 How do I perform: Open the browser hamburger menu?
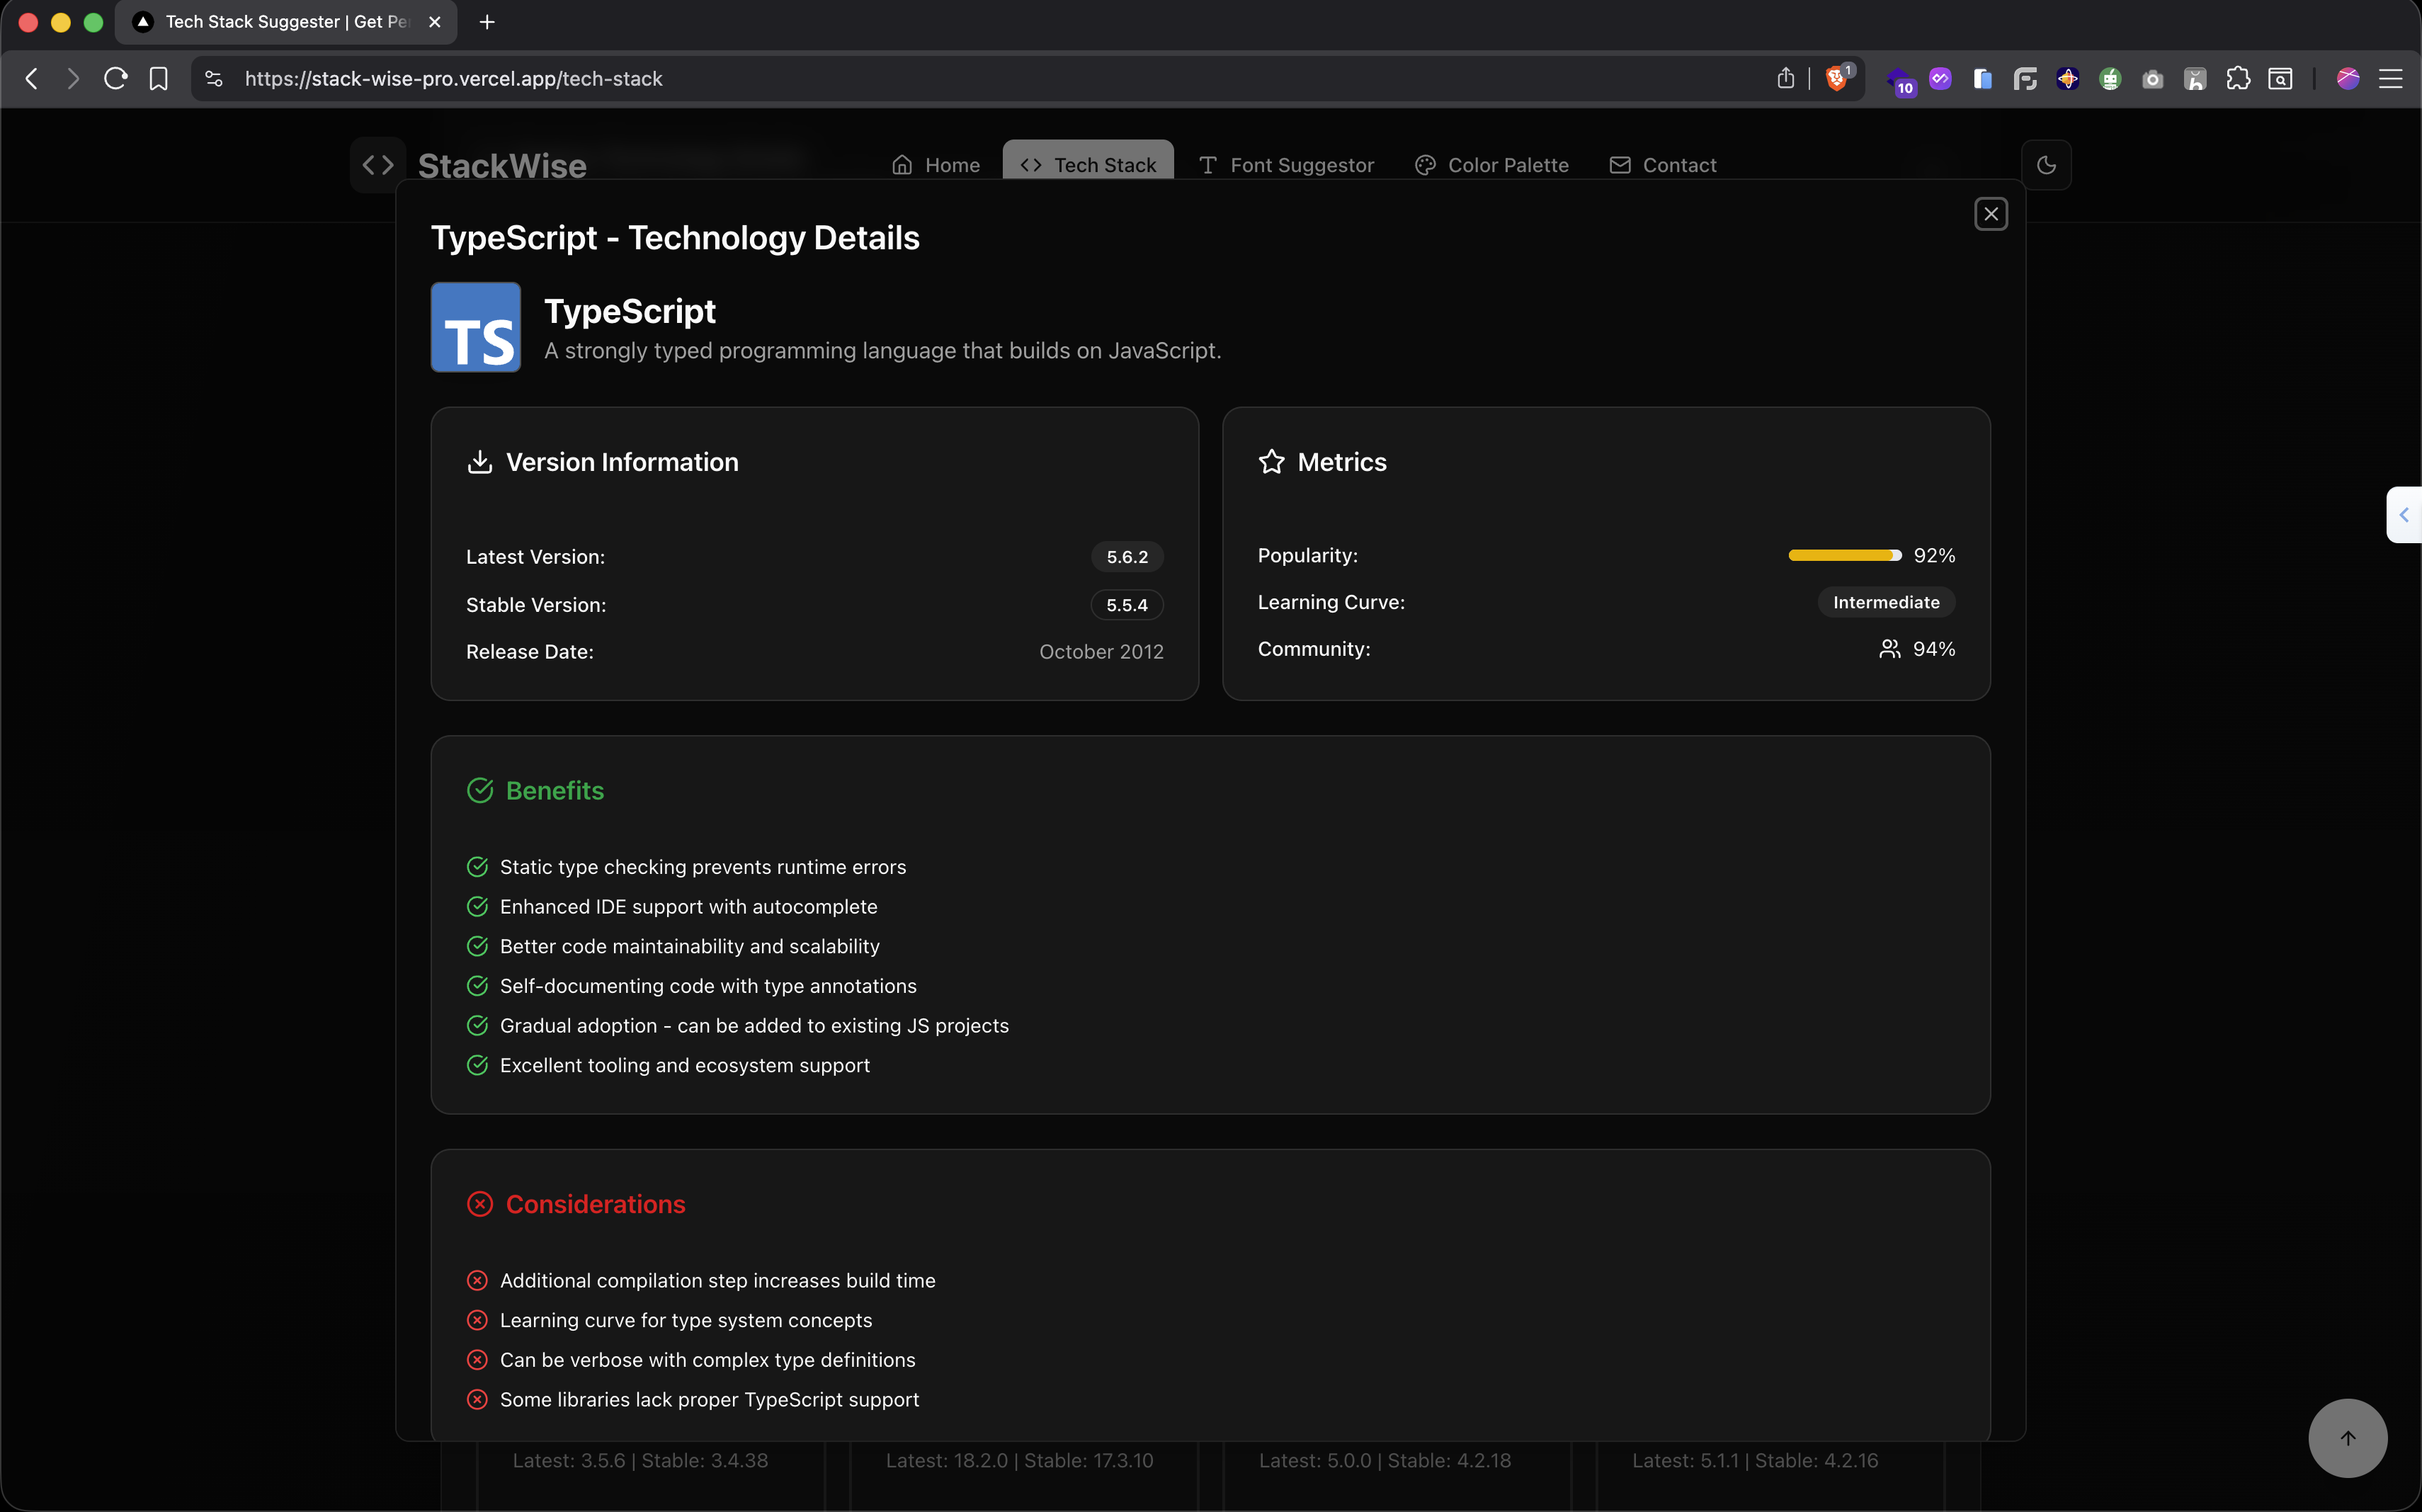click(x=2390, y=79)
